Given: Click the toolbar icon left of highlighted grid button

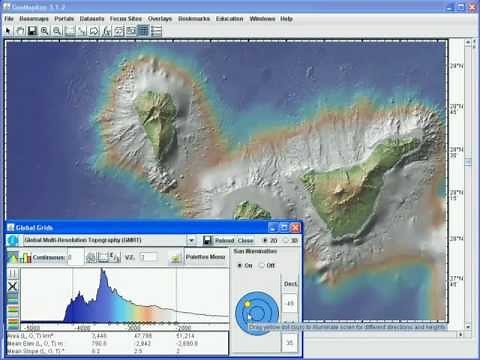Looking at the screenshot, I should (131, 31).
